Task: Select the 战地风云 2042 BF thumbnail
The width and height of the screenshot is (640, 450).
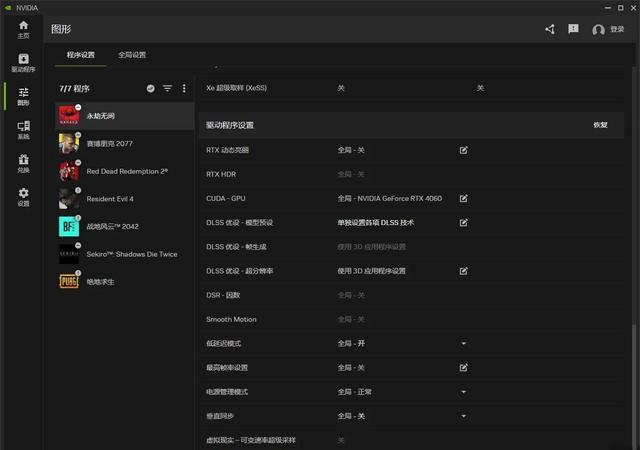Action: [x=69, y=226]
